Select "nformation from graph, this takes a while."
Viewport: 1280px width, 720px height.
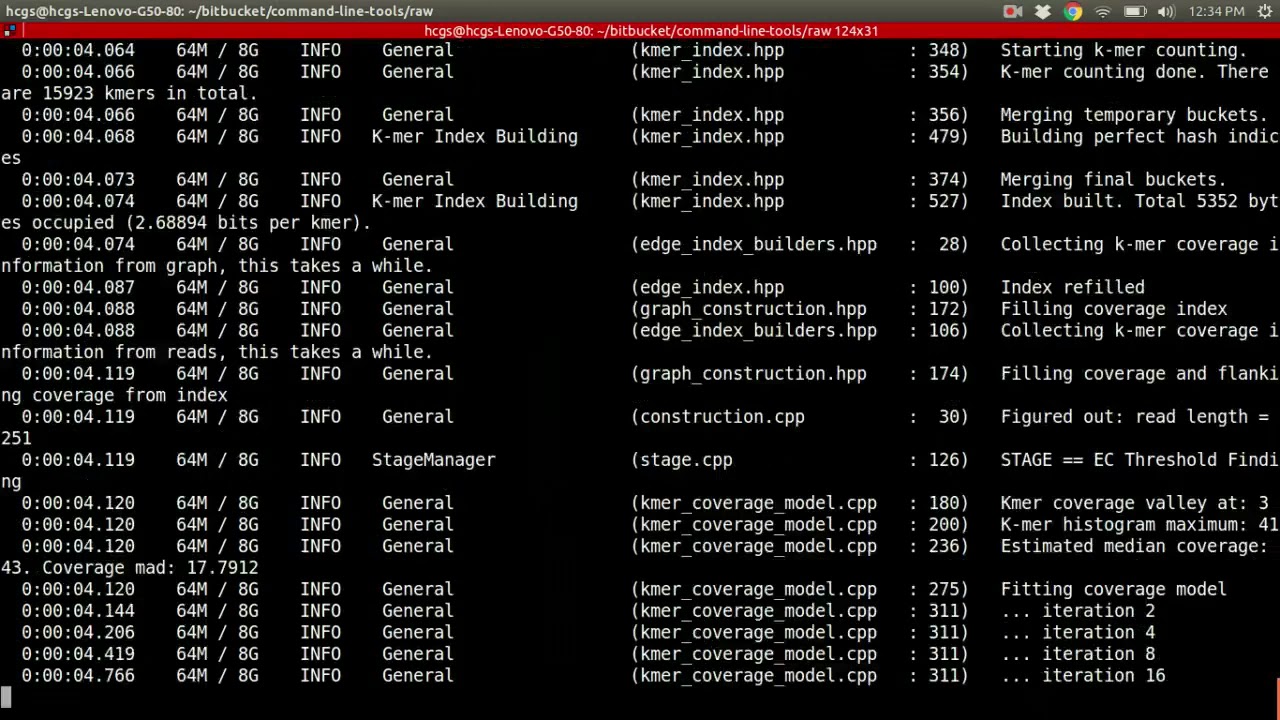(x=217, y=266)
